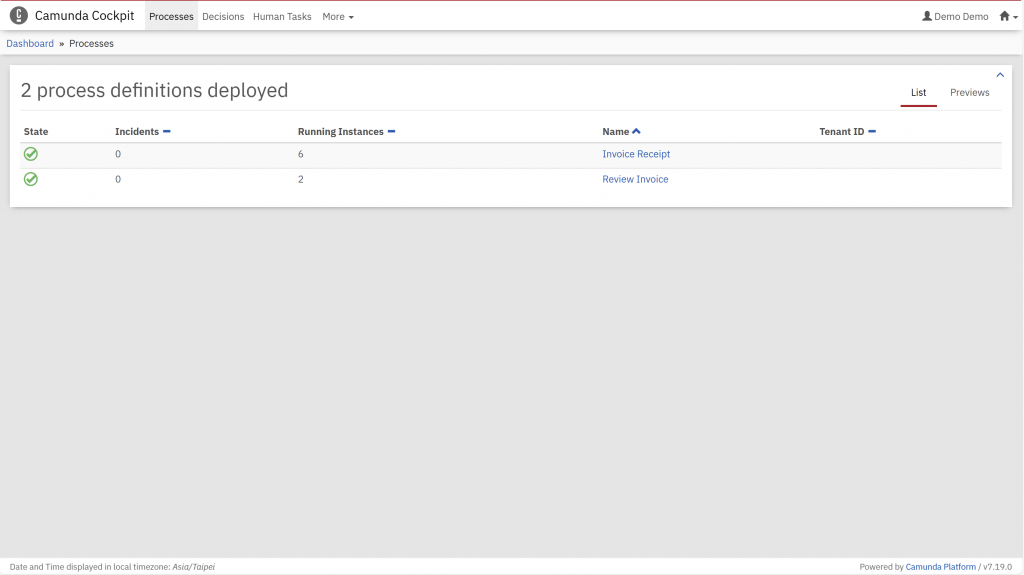Click the Name column header
This screenshot has width=1024, height=575.
click(x=615, y=131)
